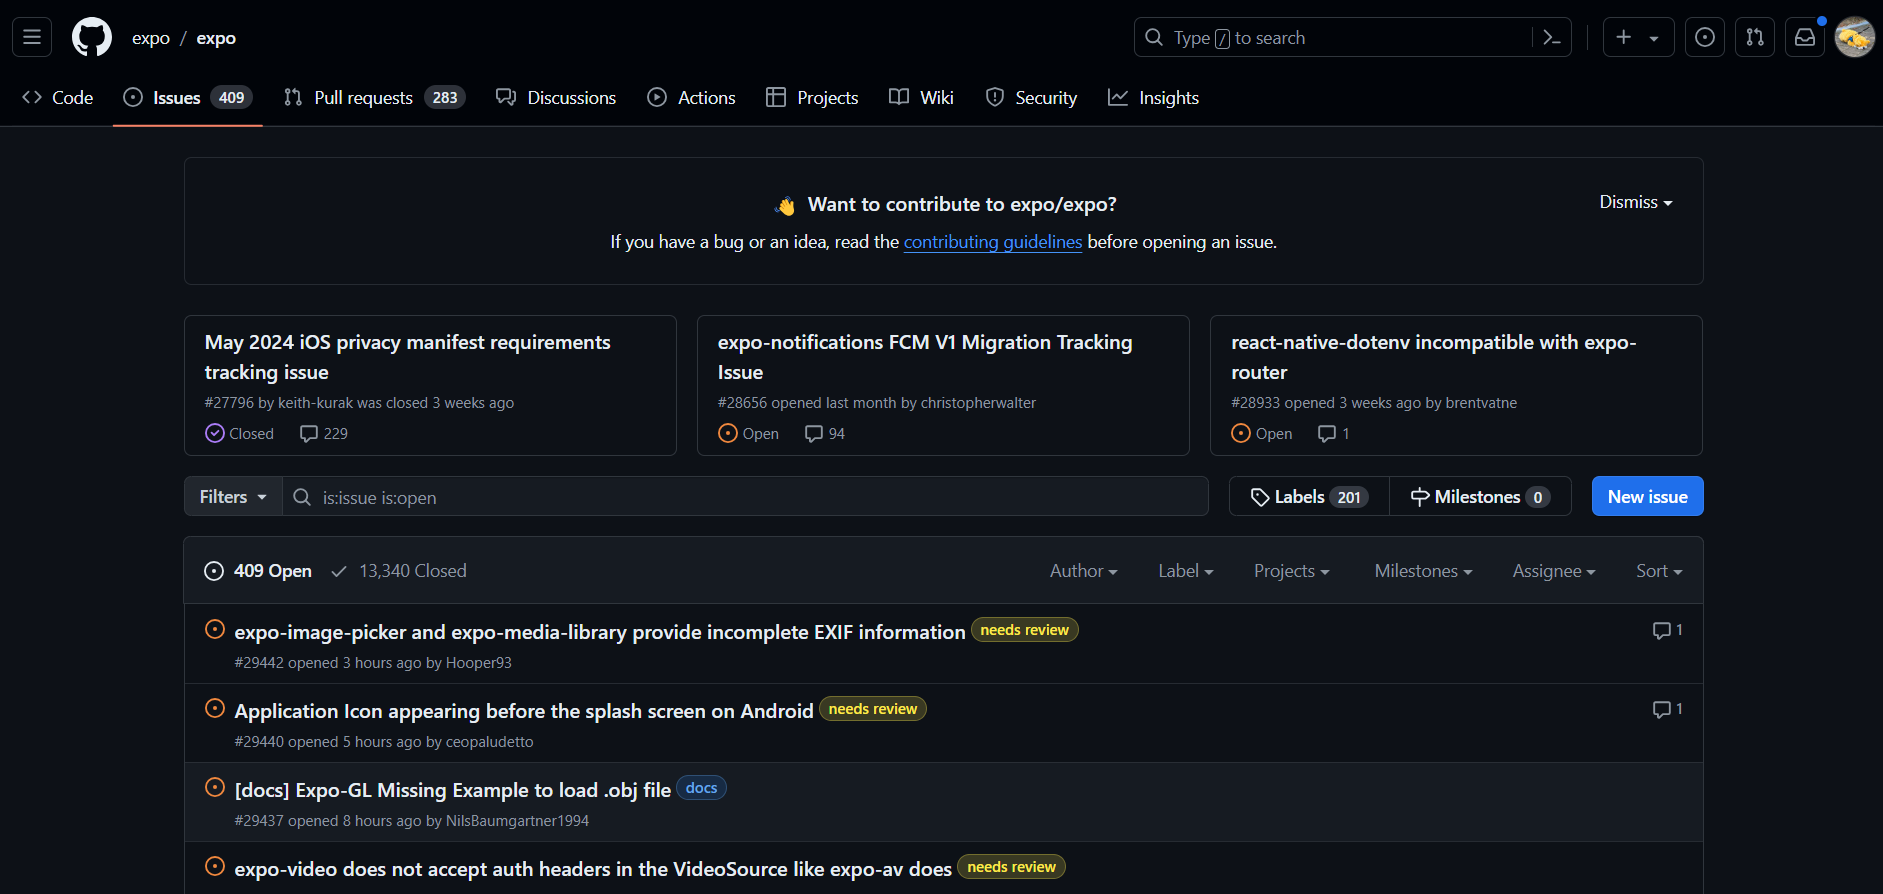Click the New issue button
This screenshot has height=894, width=1883.
1647,496
